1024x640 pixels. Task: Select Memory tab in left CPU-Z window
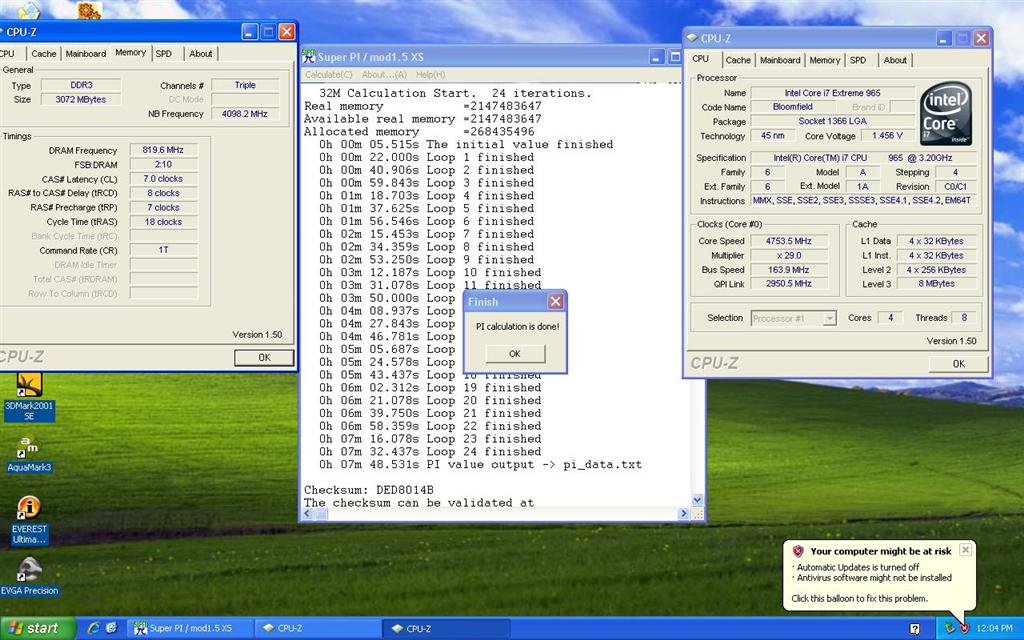[131, 52]
